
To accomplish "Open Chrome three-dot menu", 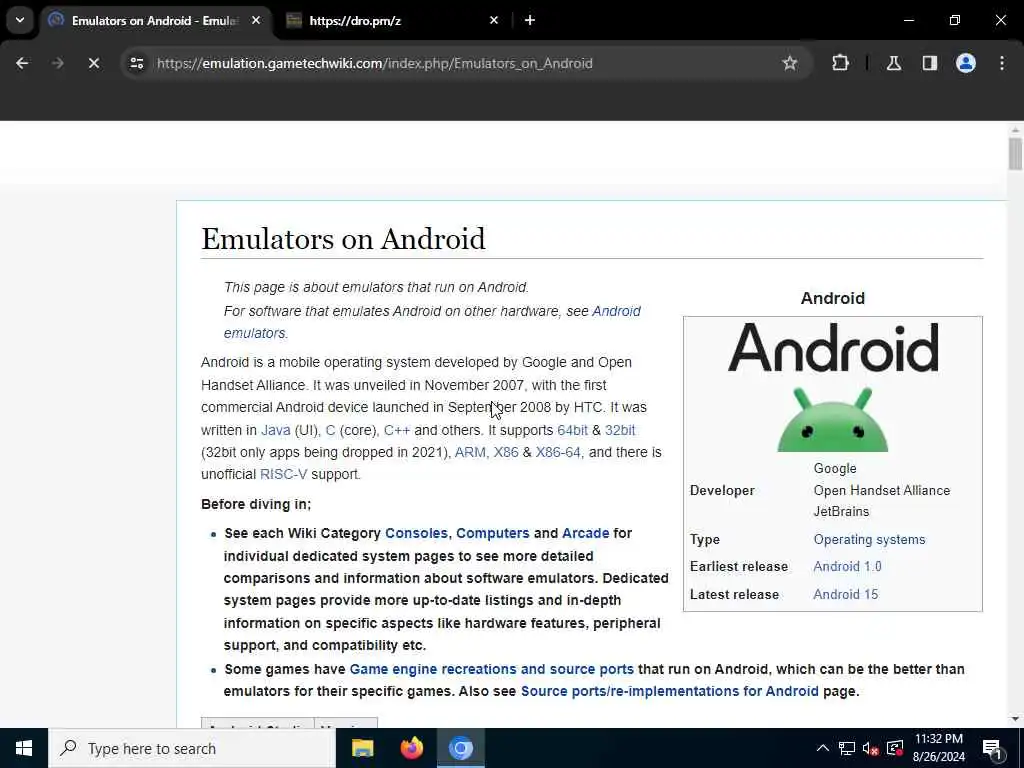I will pyautogui.click(x=1002, y=63).
